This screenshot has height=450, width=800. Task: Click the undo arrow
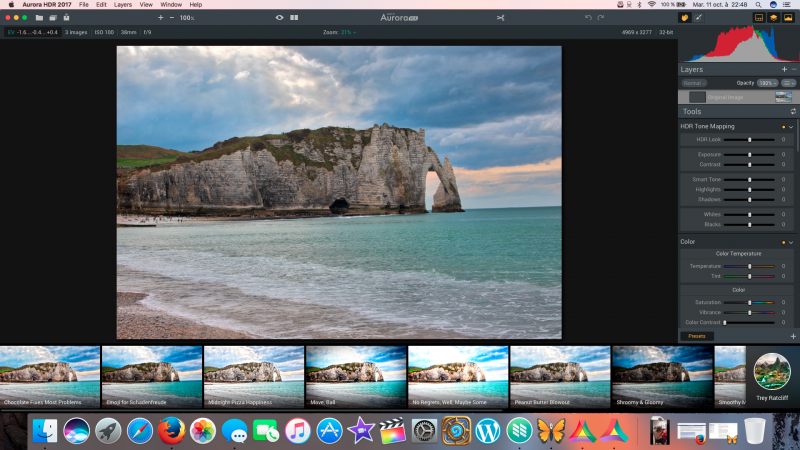[588, 17]
